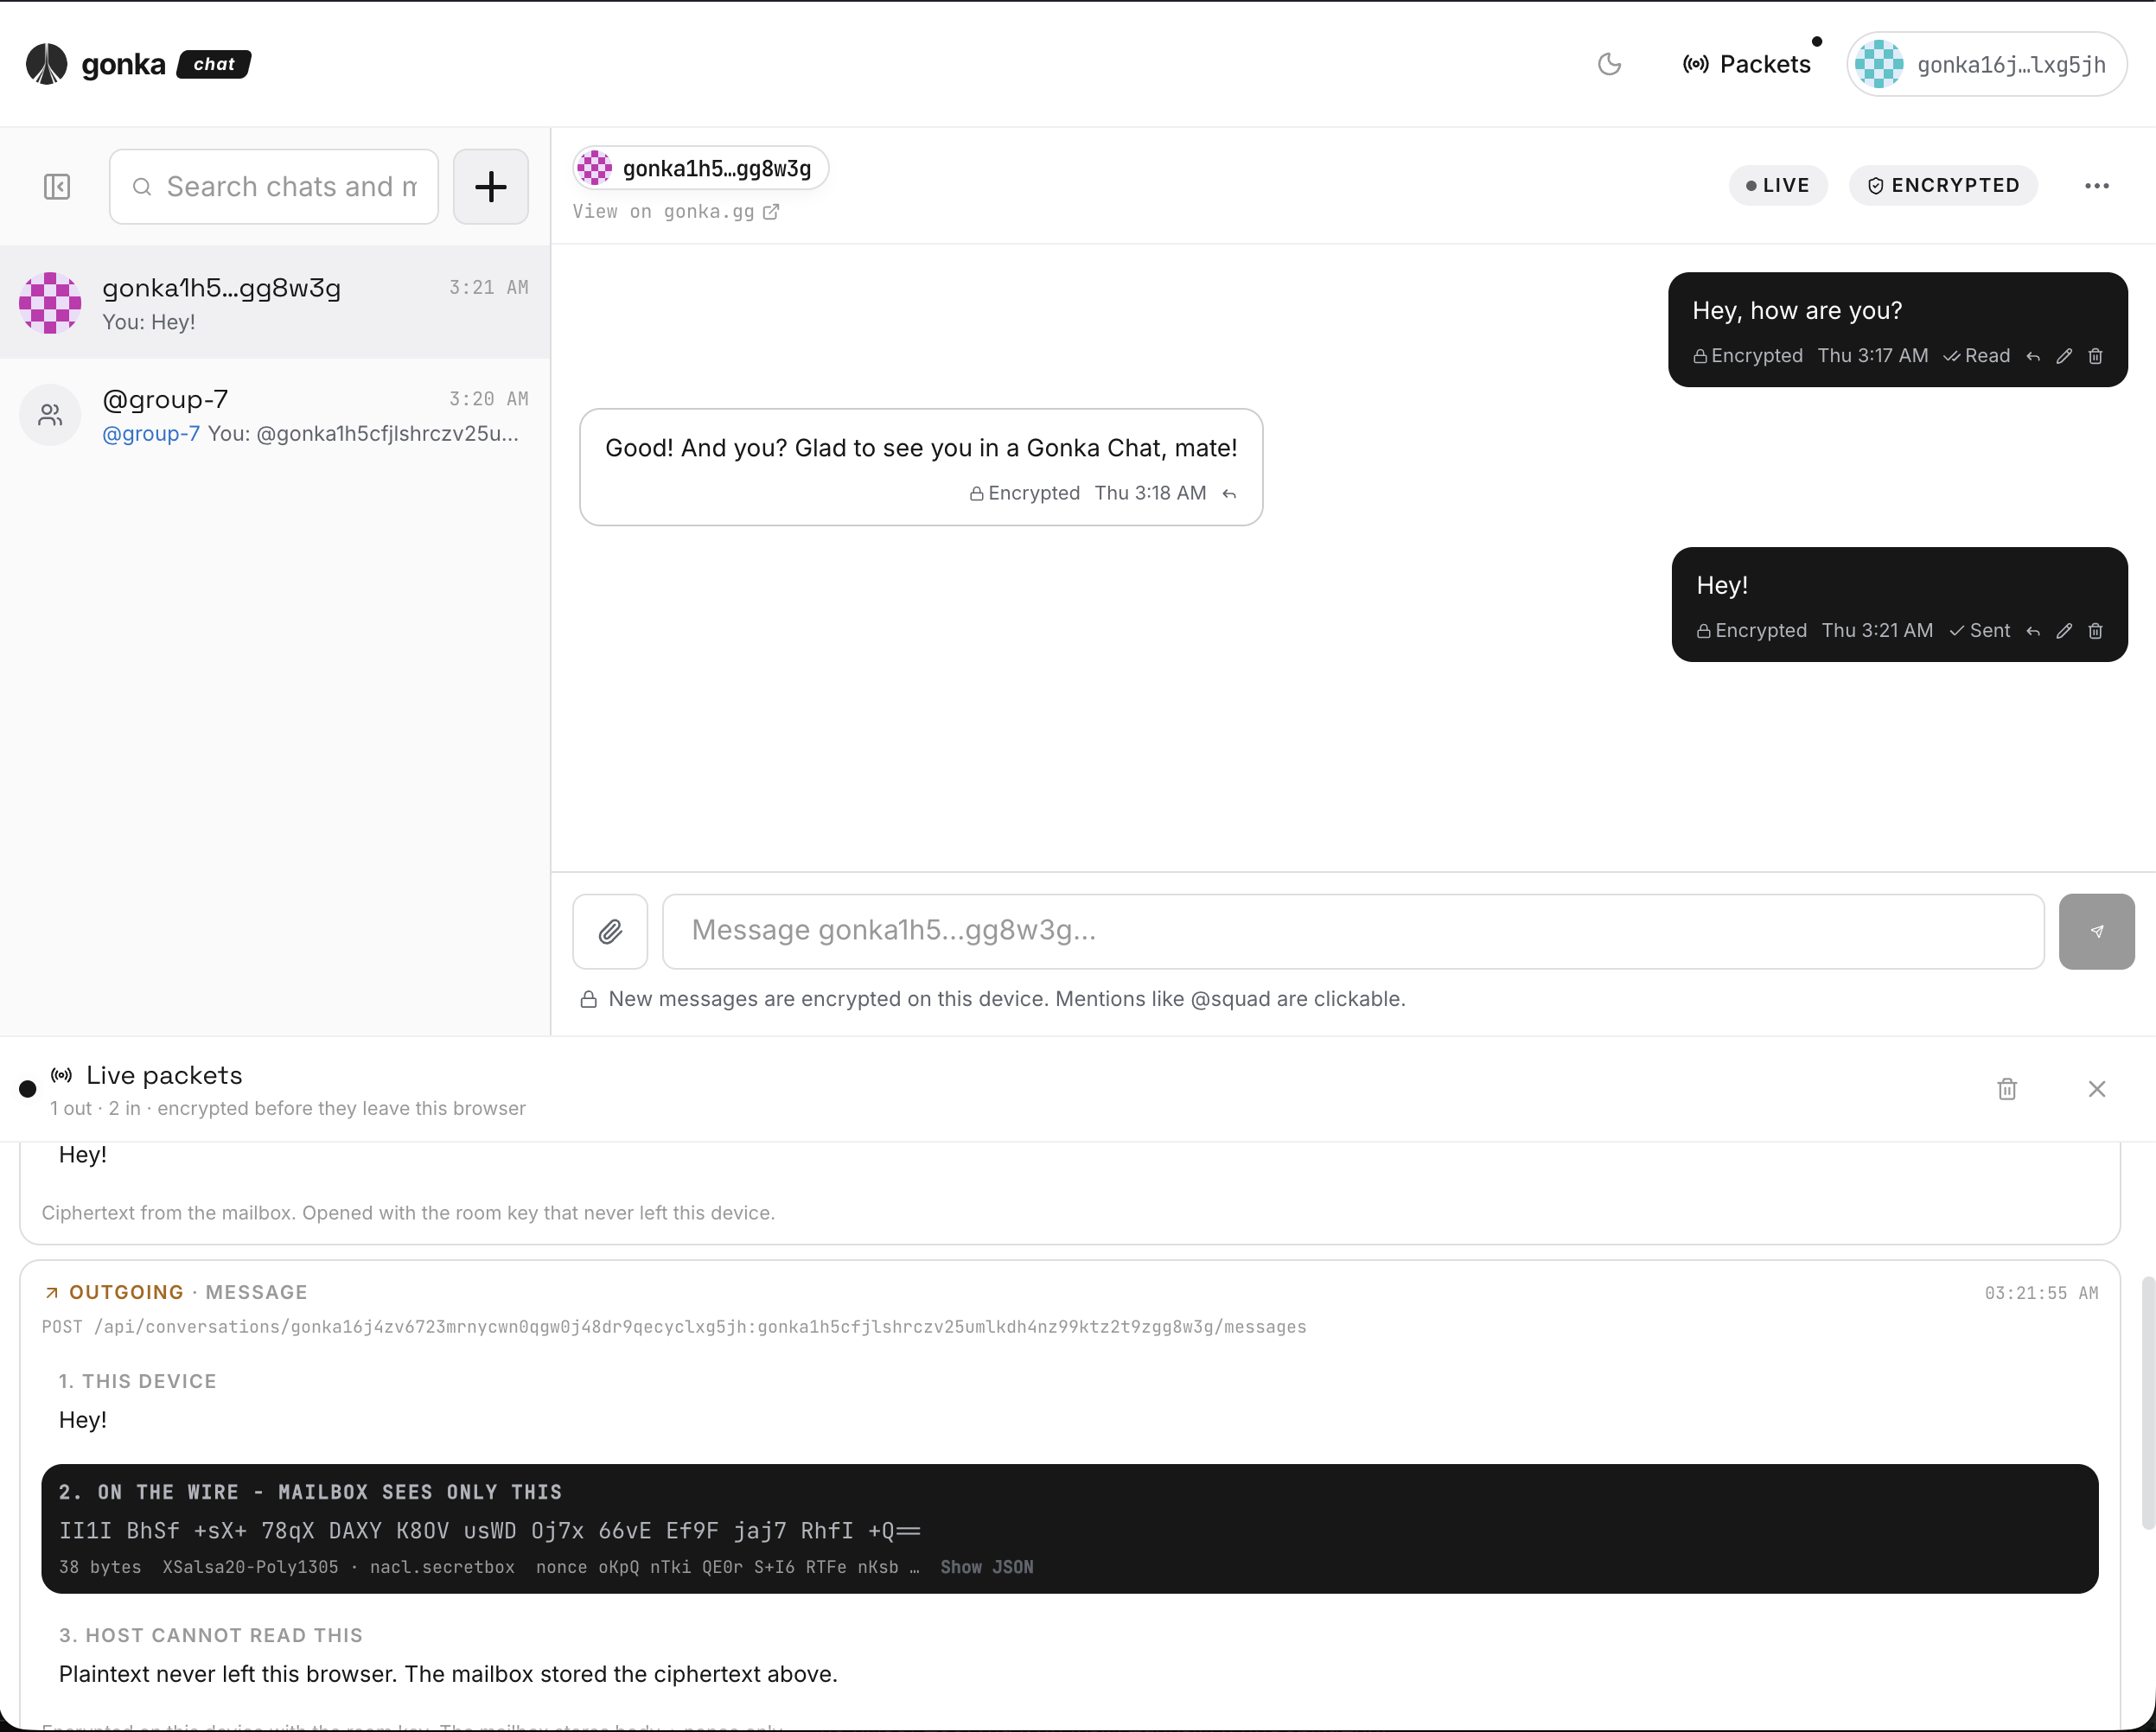Click the send message arrow button

click(x=2096, y=931)
